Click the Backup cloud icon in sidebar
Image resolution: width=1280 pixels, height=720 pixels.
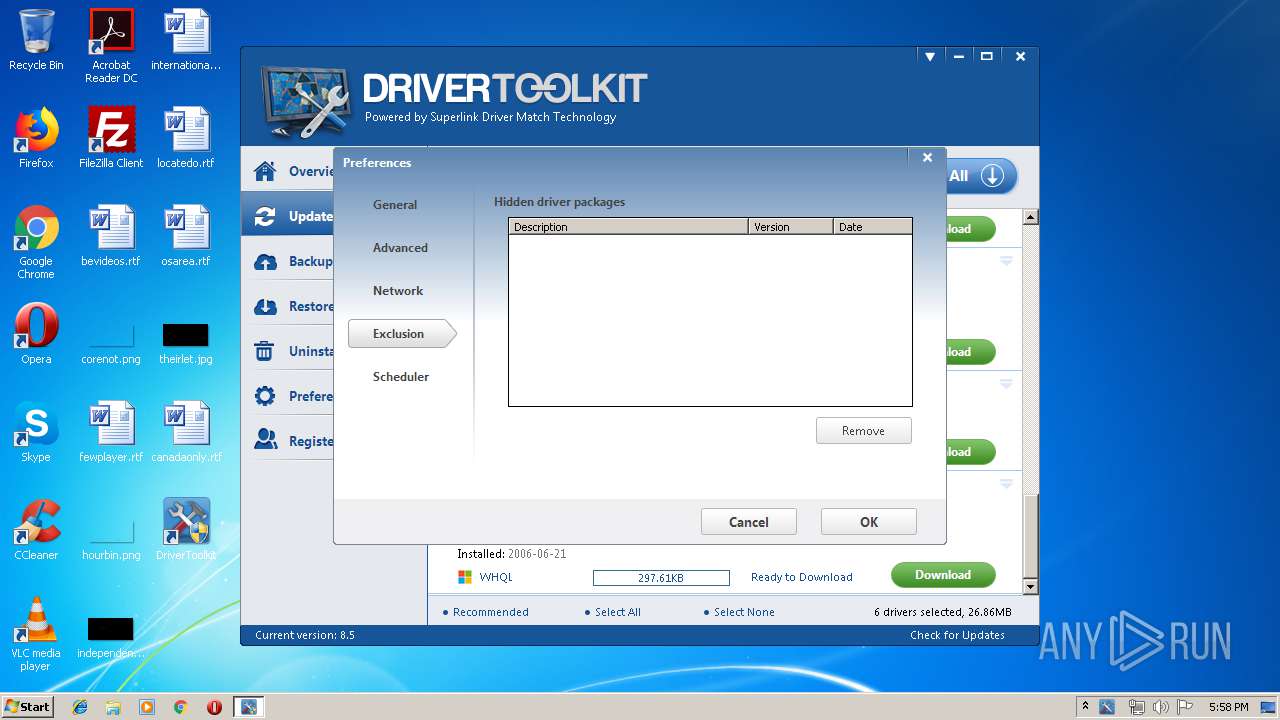[x=265, y=261]
